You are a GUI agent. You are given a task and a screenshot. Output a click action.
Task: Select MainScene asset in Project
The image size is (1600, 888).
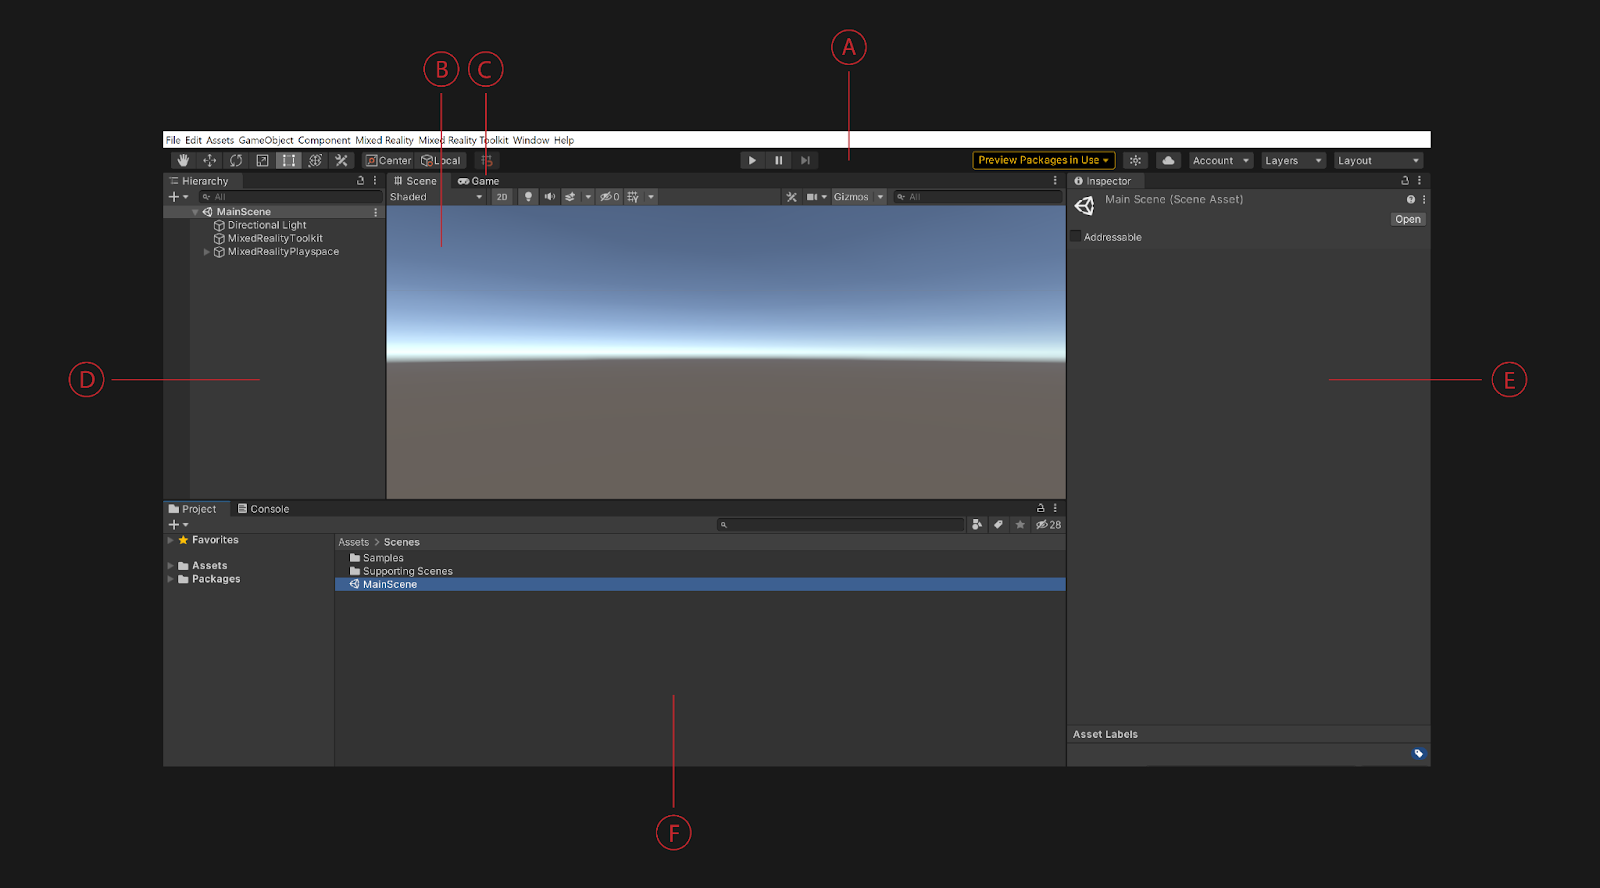[700, 584]
